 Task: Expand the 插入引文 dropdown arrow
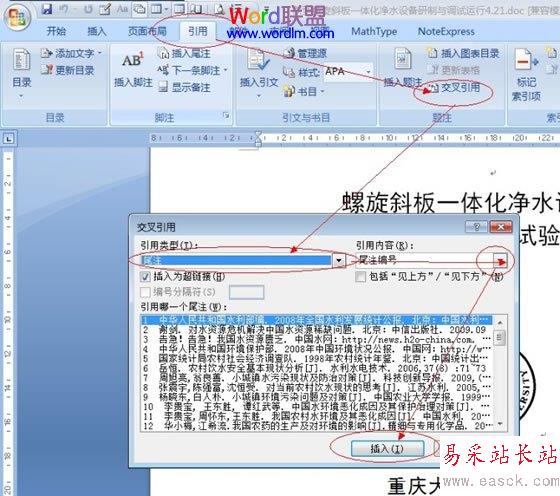(x=259, y=96)
